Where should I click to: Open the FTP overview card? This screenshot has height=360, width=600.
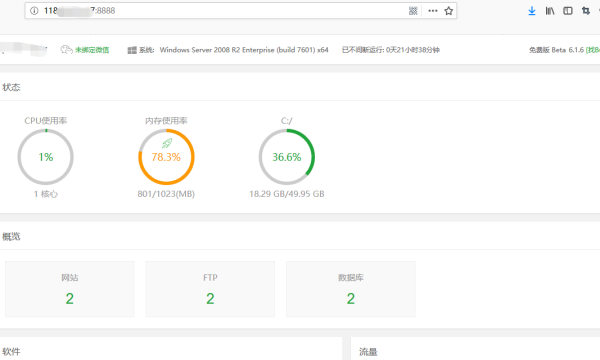[210, 289]
